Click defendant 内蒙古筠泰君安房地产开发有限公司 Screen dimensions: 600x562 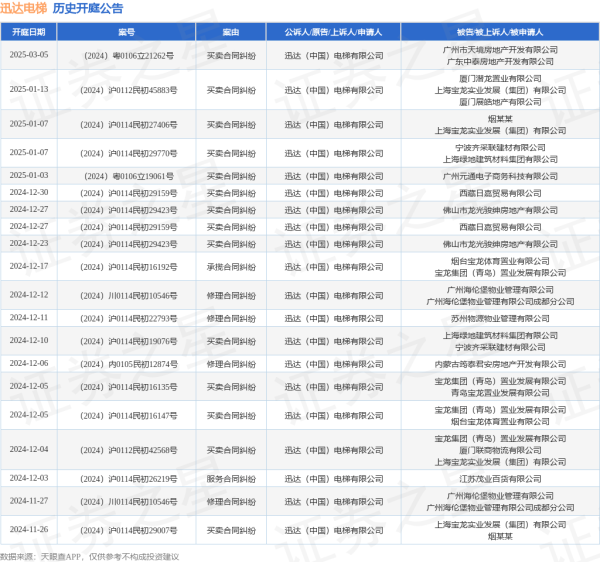500,364
